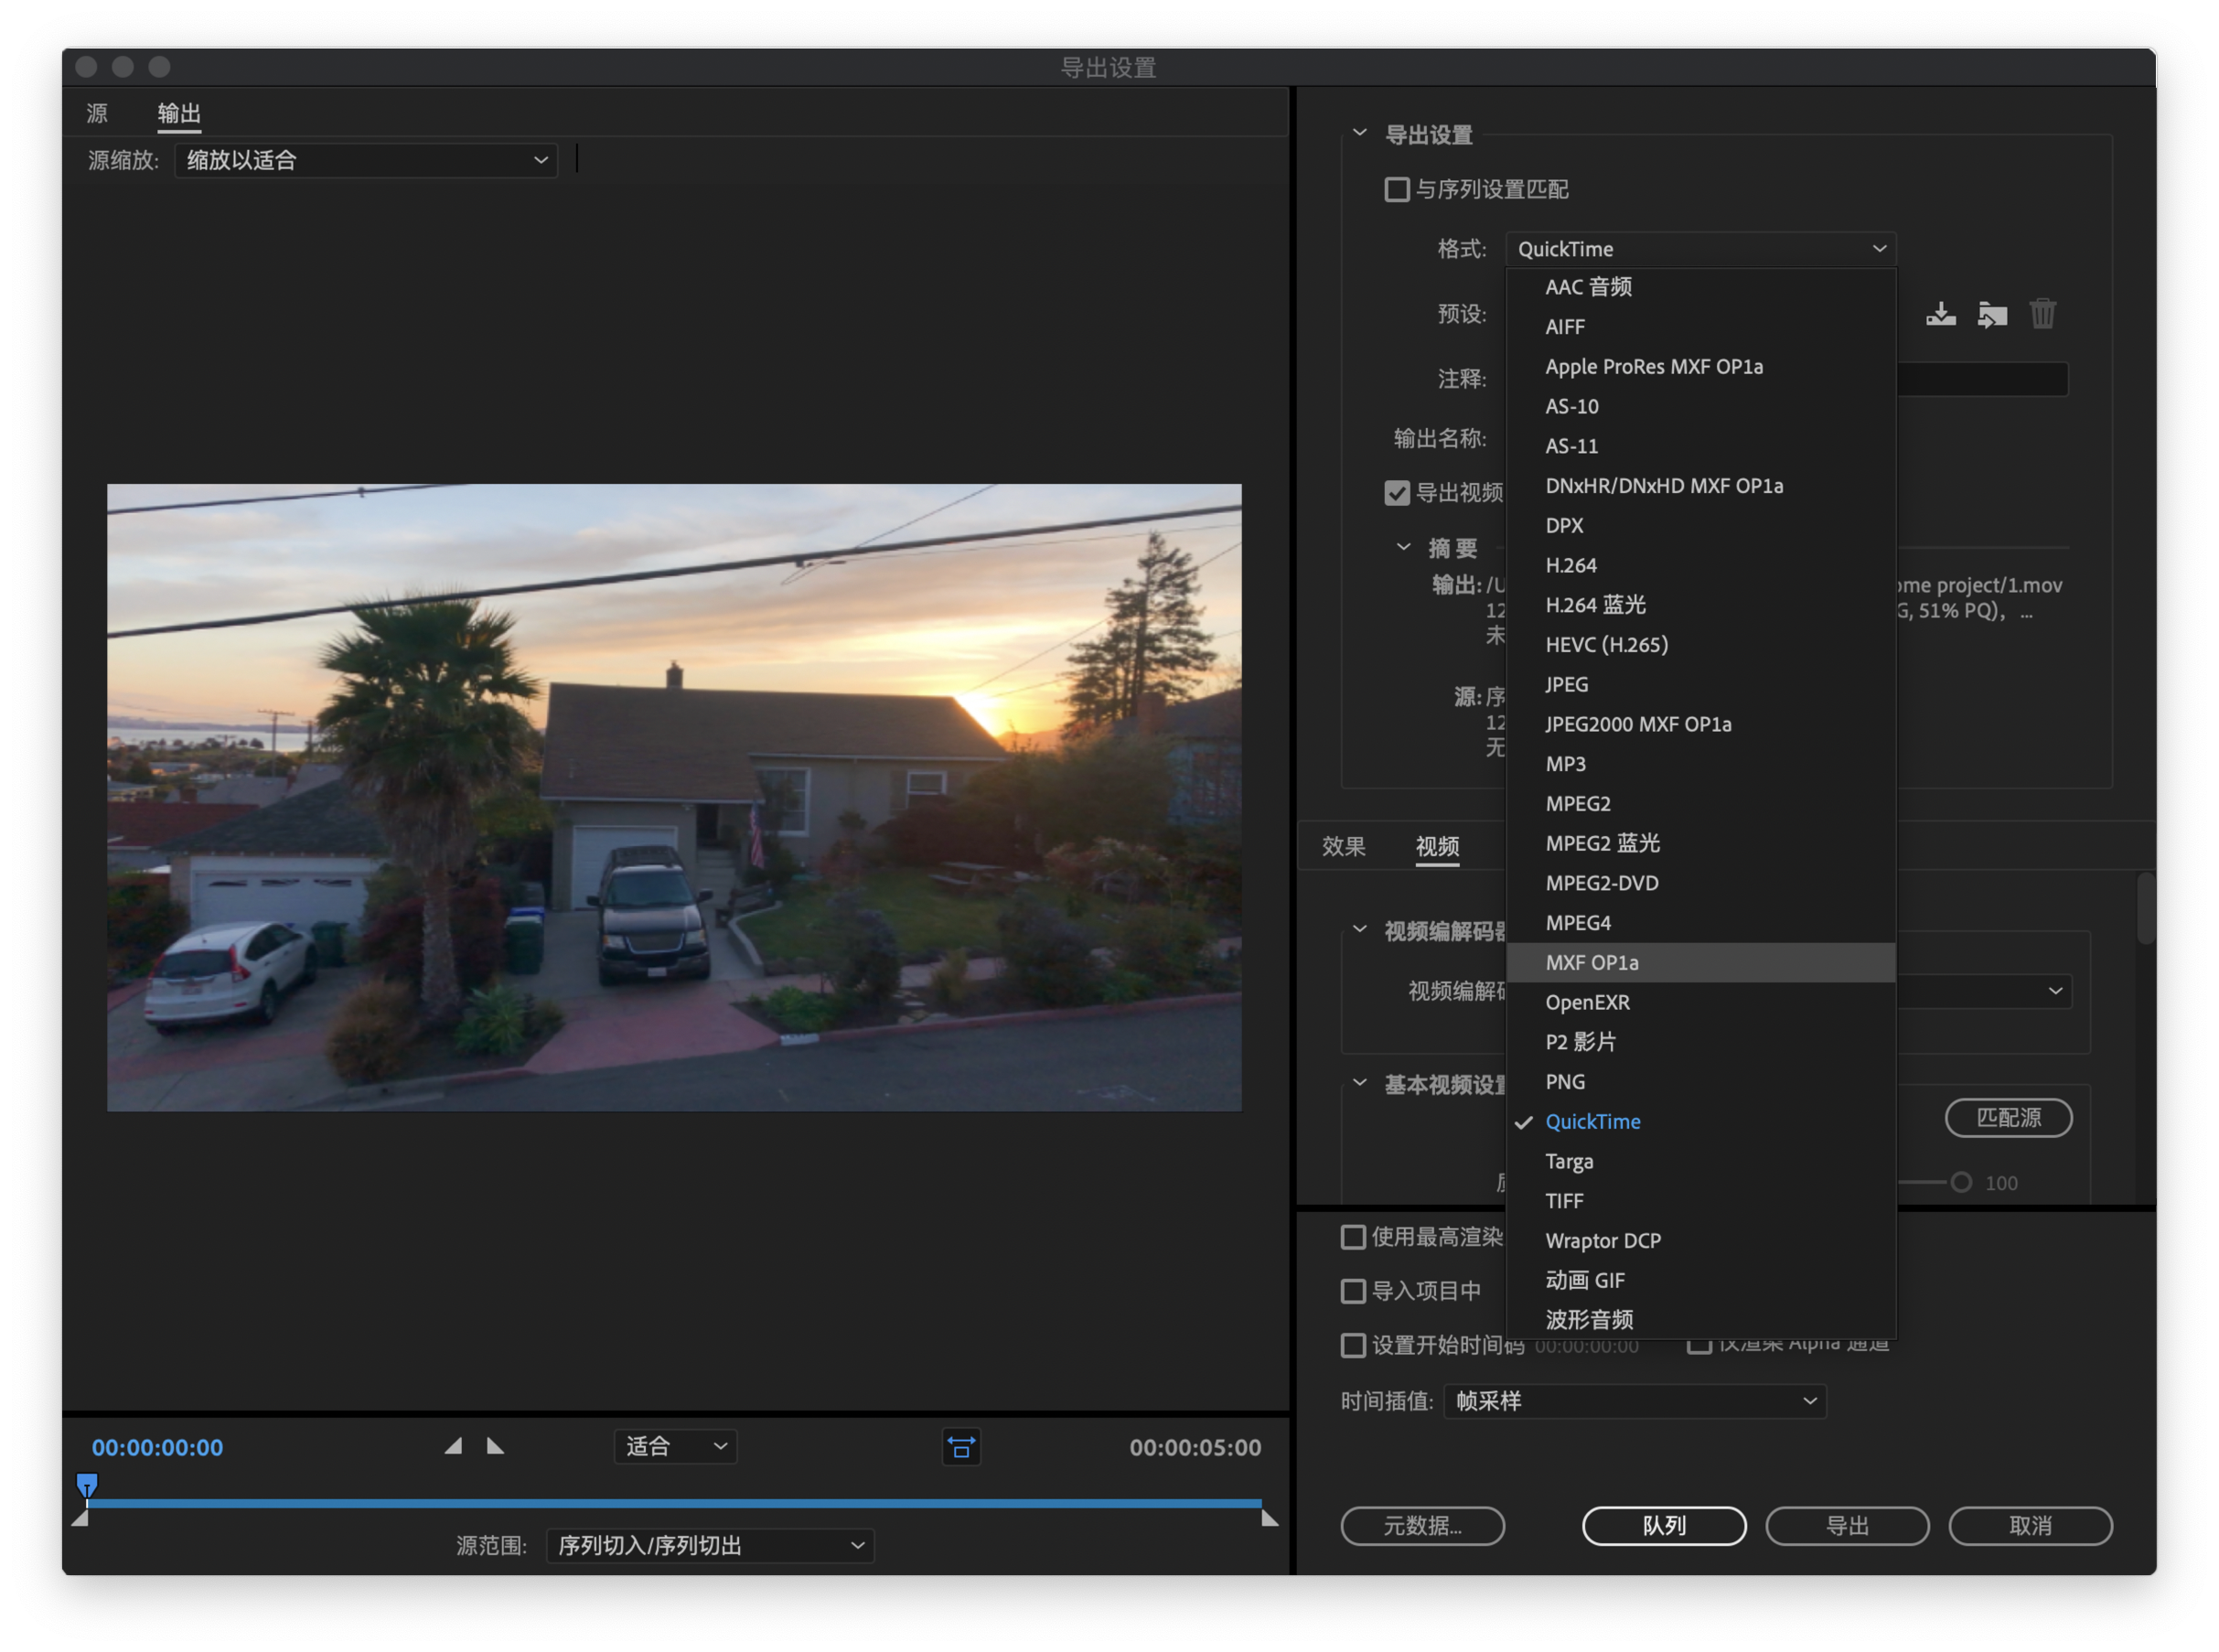Click the import preset folder icon
Viewport: 2219px width, 1652px height.
(1991, 315)
